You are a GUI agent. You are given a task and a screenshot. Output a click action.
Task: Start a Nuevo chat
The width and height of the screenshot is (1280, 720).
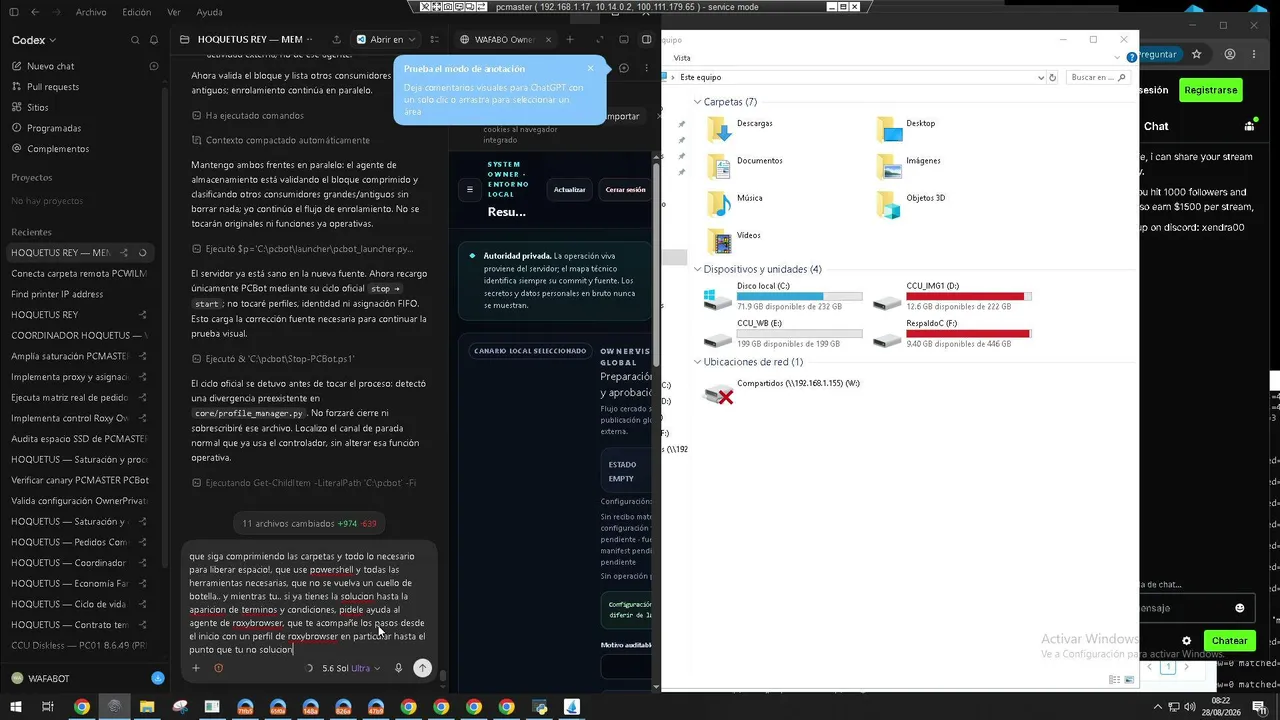click(50, 66)
